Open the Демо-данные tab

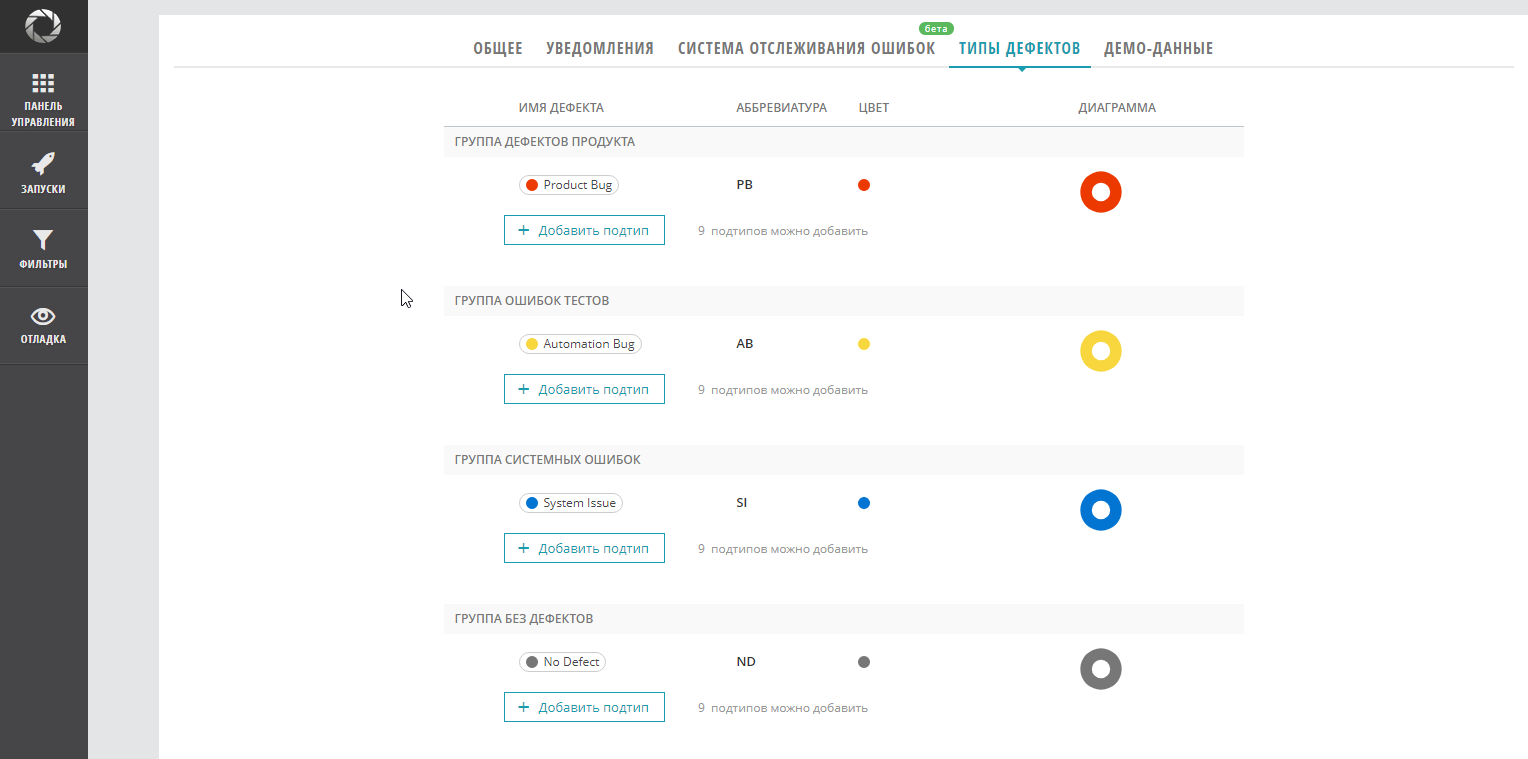(1158, 47)
